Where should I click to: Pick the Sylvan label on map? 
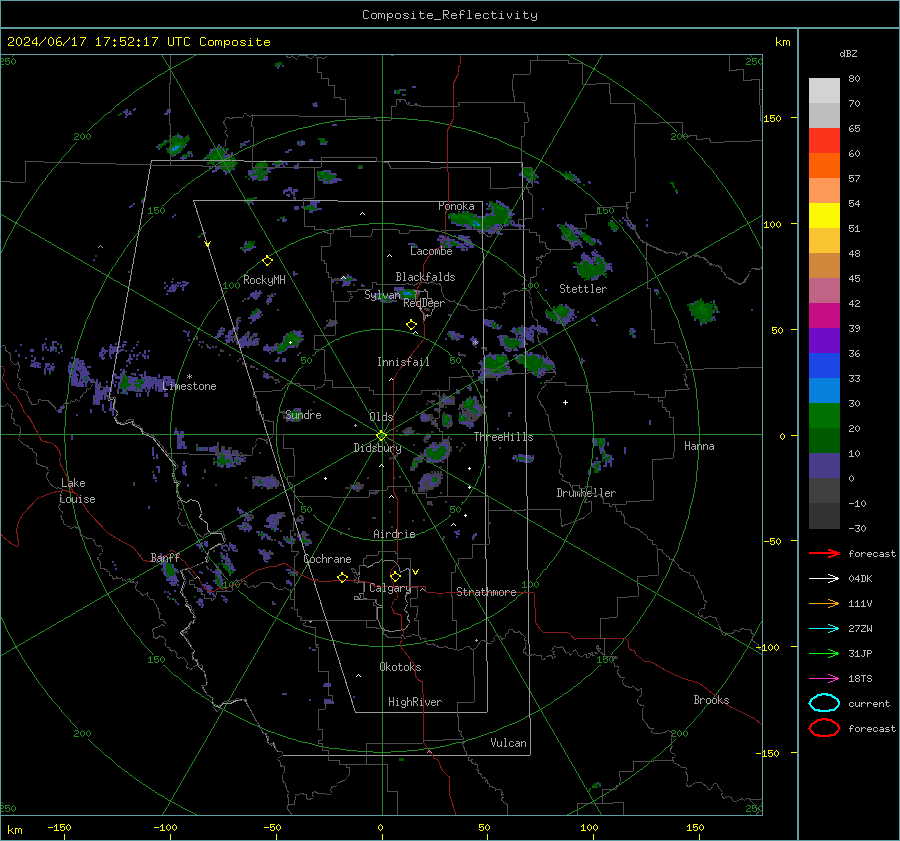[382, 296]
